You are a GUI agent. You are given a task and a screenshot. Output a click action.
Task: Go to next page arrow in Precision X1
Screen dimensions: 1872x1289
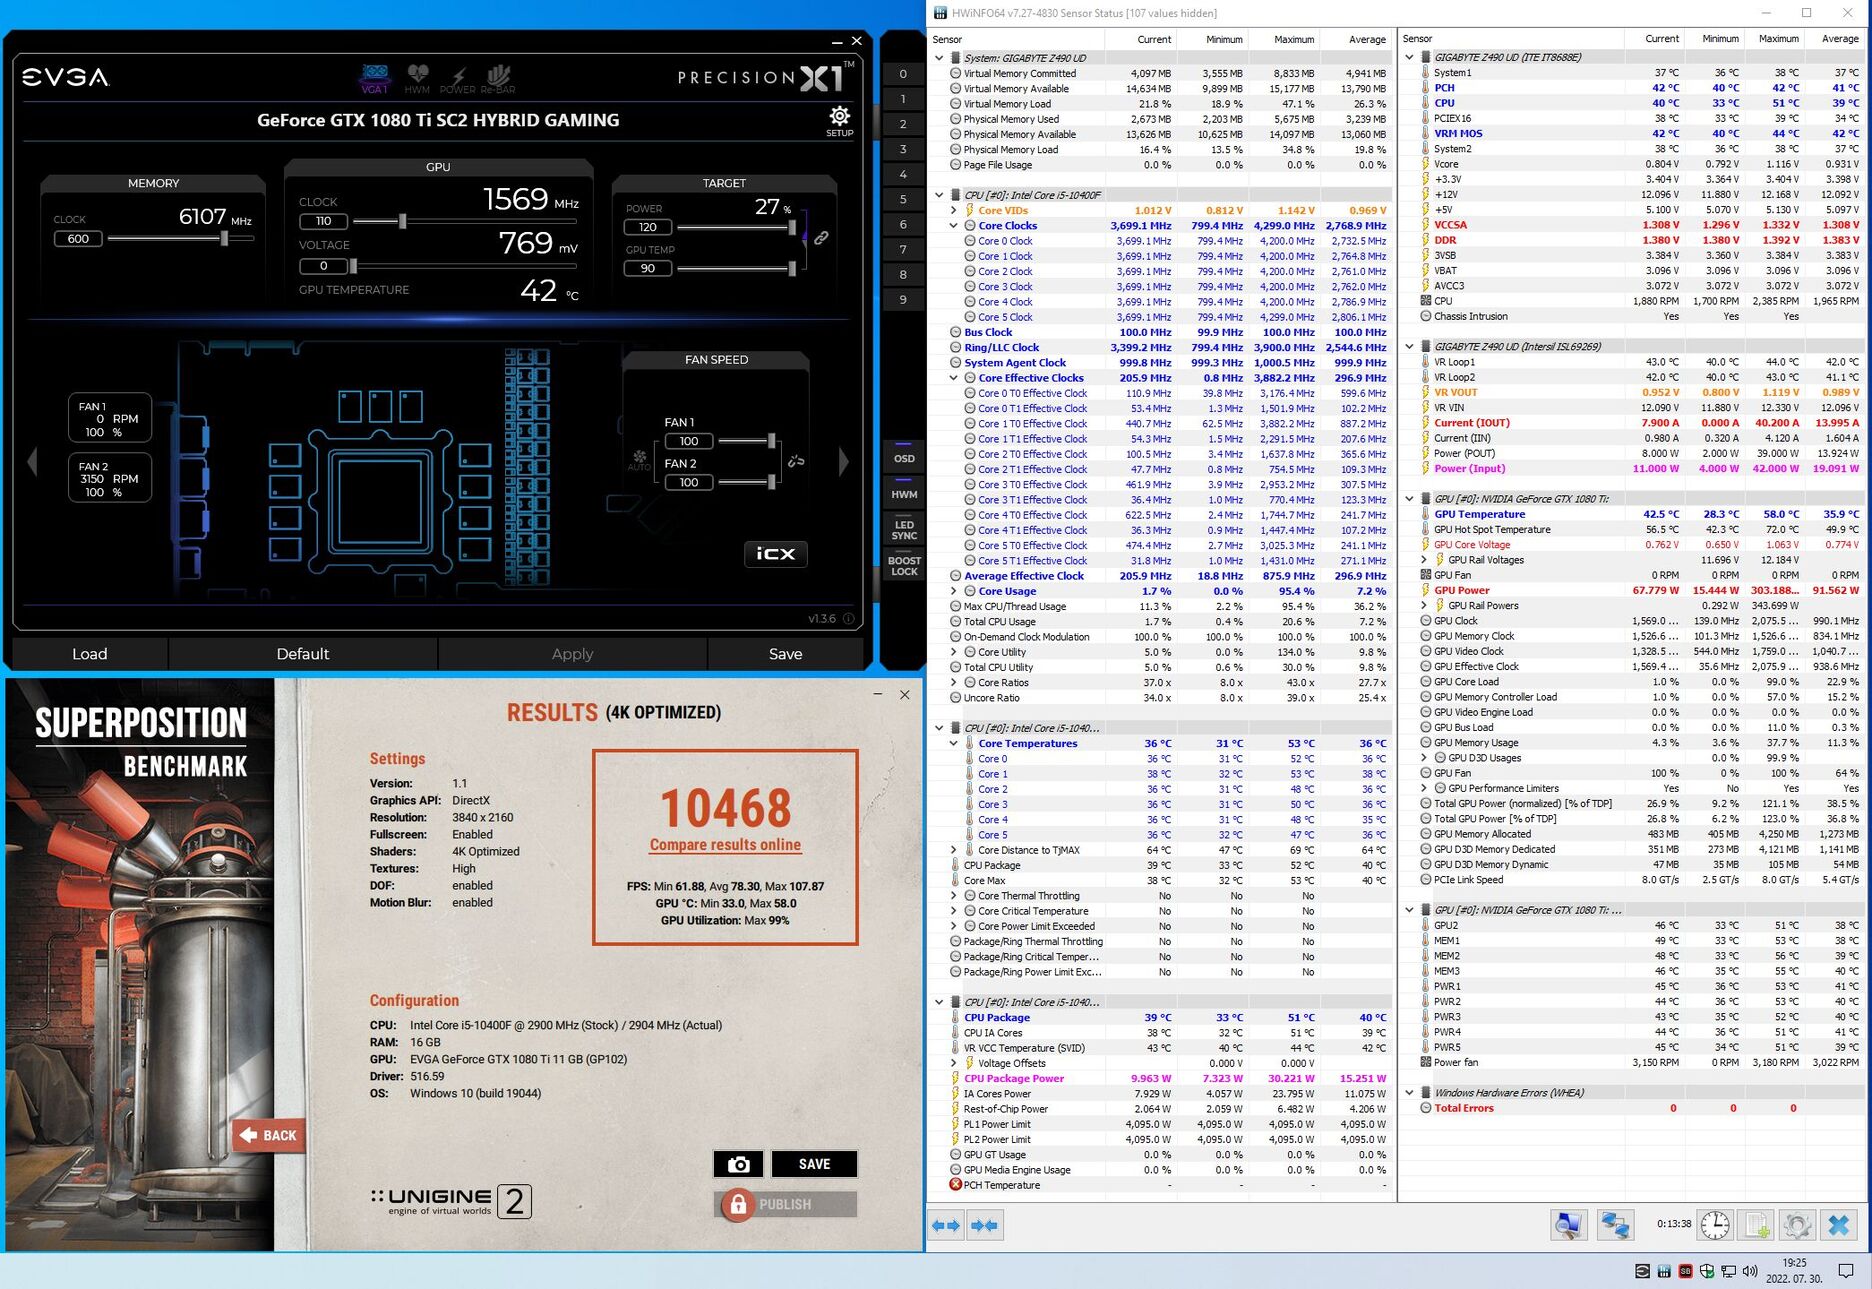[843, 461]
